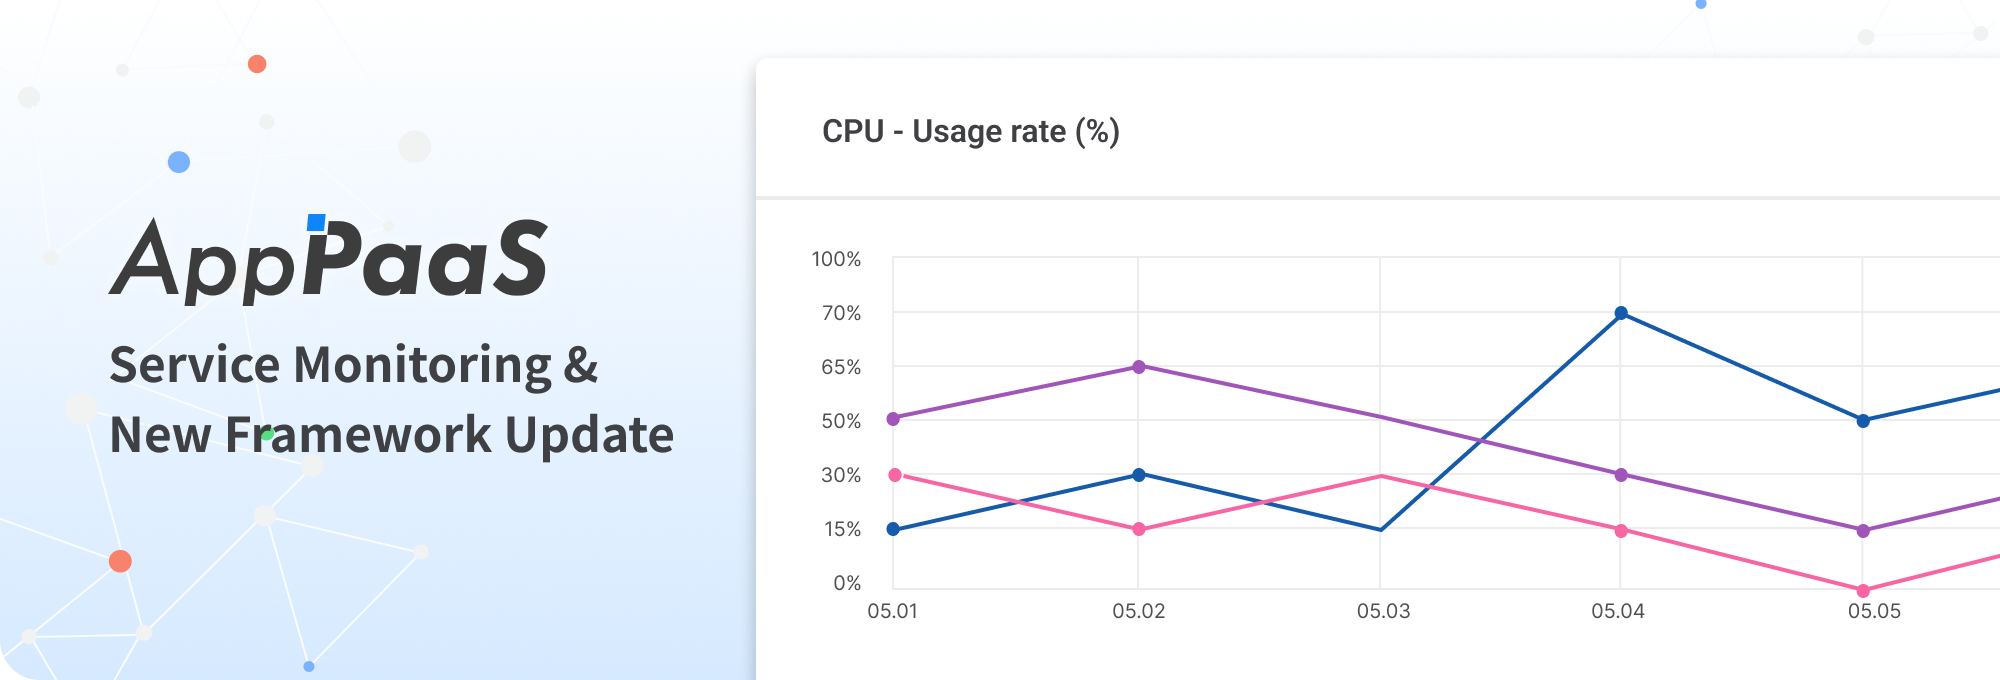Click the 05.03 x-axis date label
2000x680 pixels.
point(1383,611)
